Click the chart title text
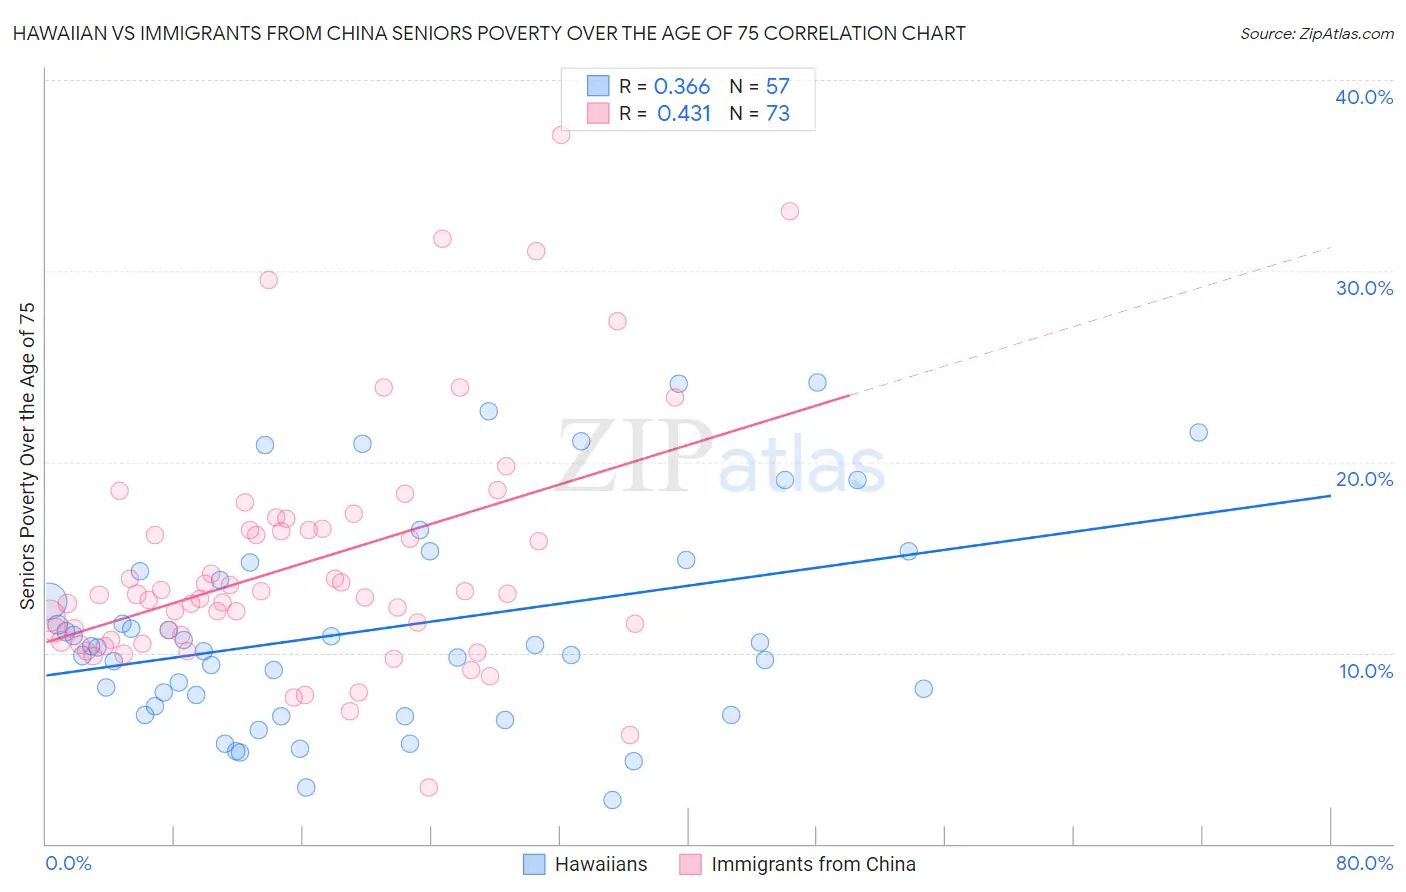The height and width of the screenshot is (892, 1406). point(489,33)
